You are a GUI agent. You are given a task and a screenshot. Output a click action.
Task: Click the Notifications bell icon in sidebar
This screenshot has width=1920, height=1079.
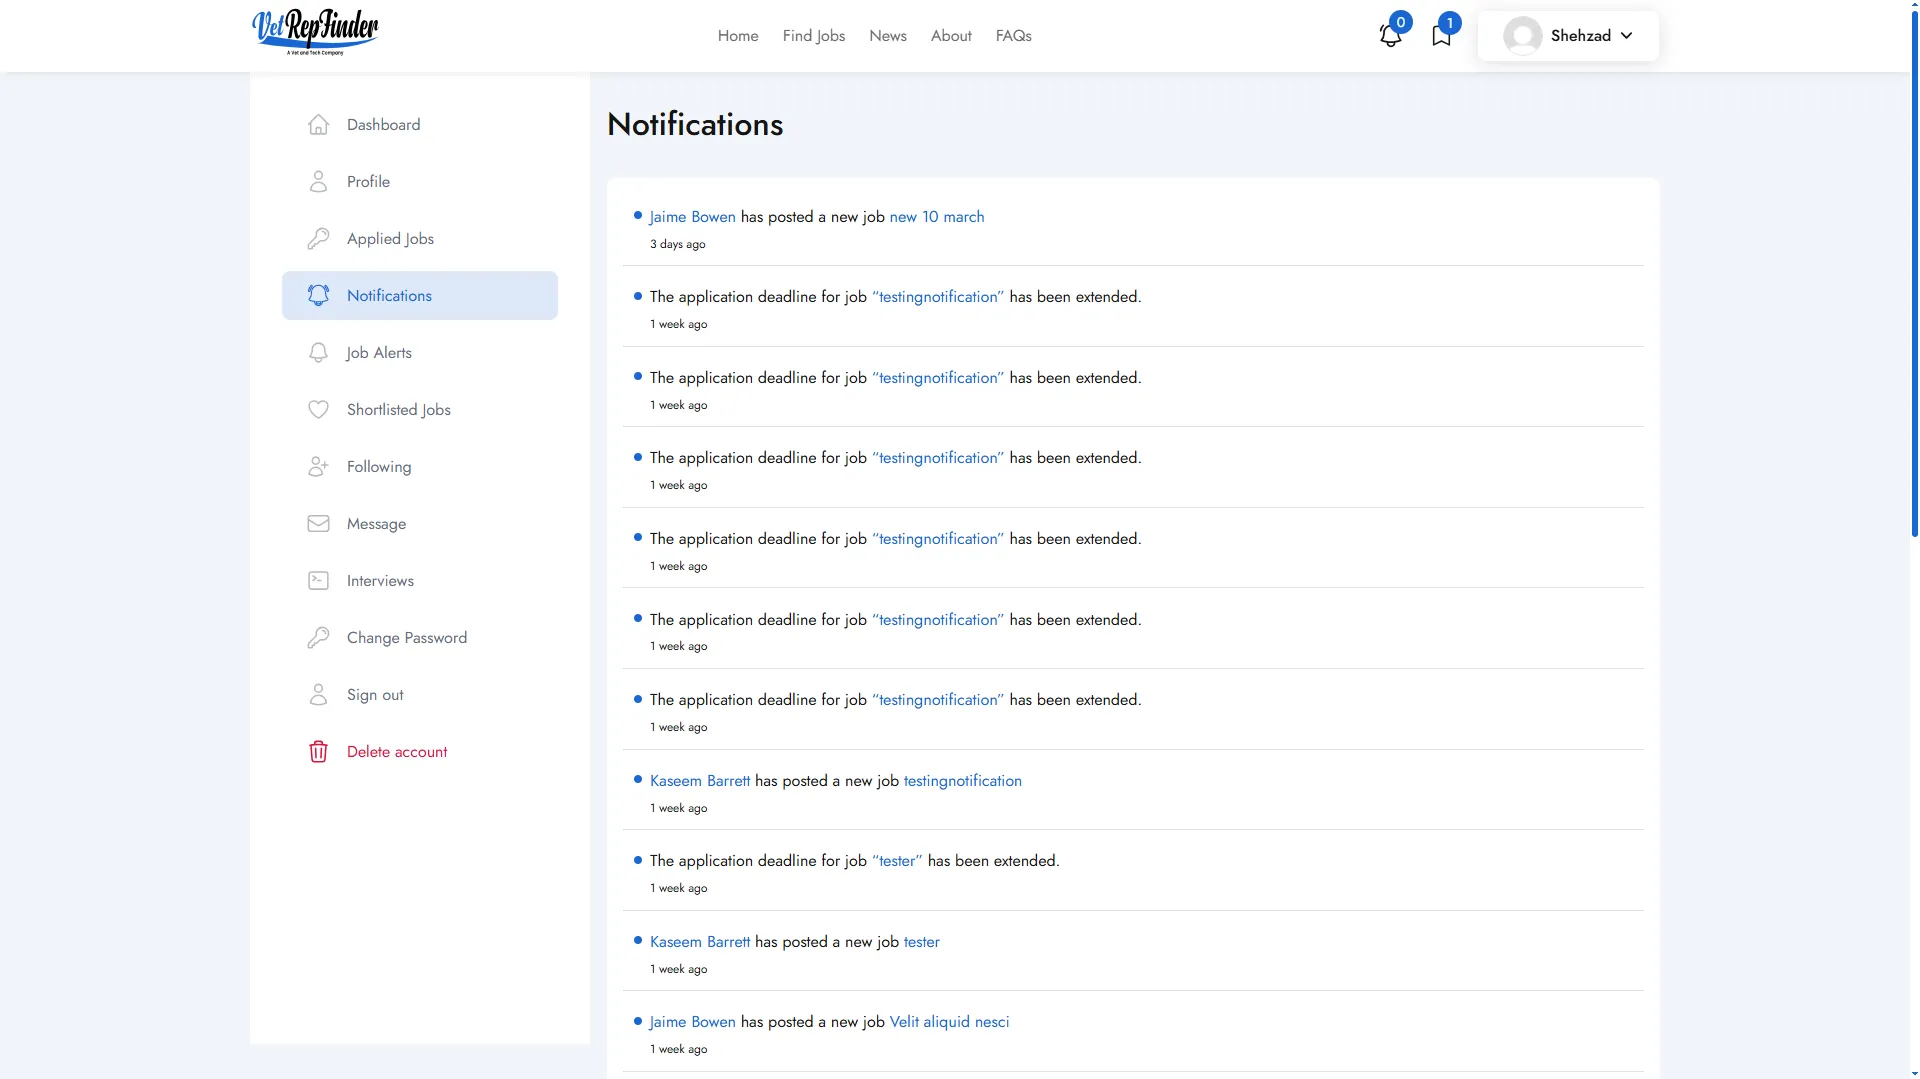(318, 296)
